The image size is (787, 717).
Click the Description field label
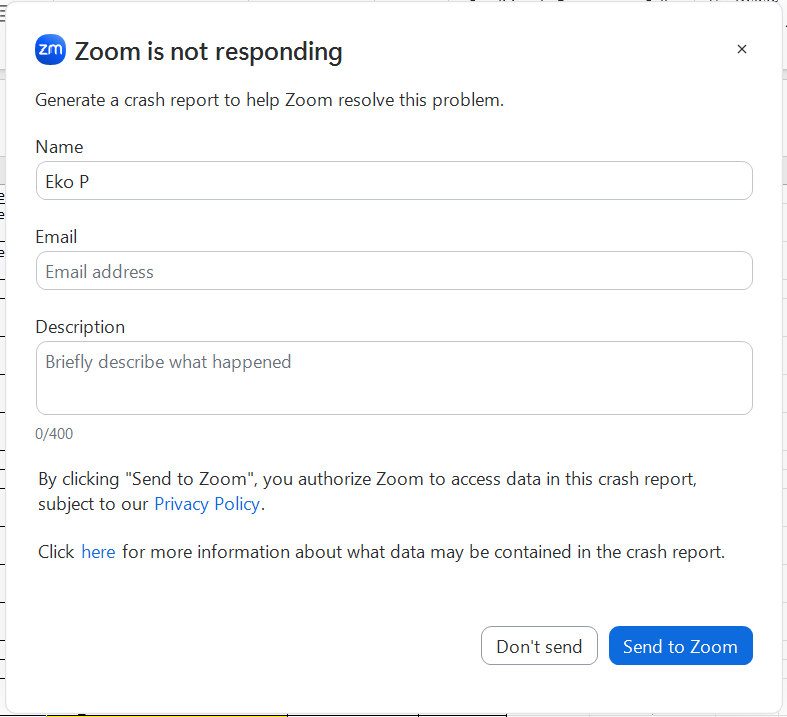(x=80, y=327)
